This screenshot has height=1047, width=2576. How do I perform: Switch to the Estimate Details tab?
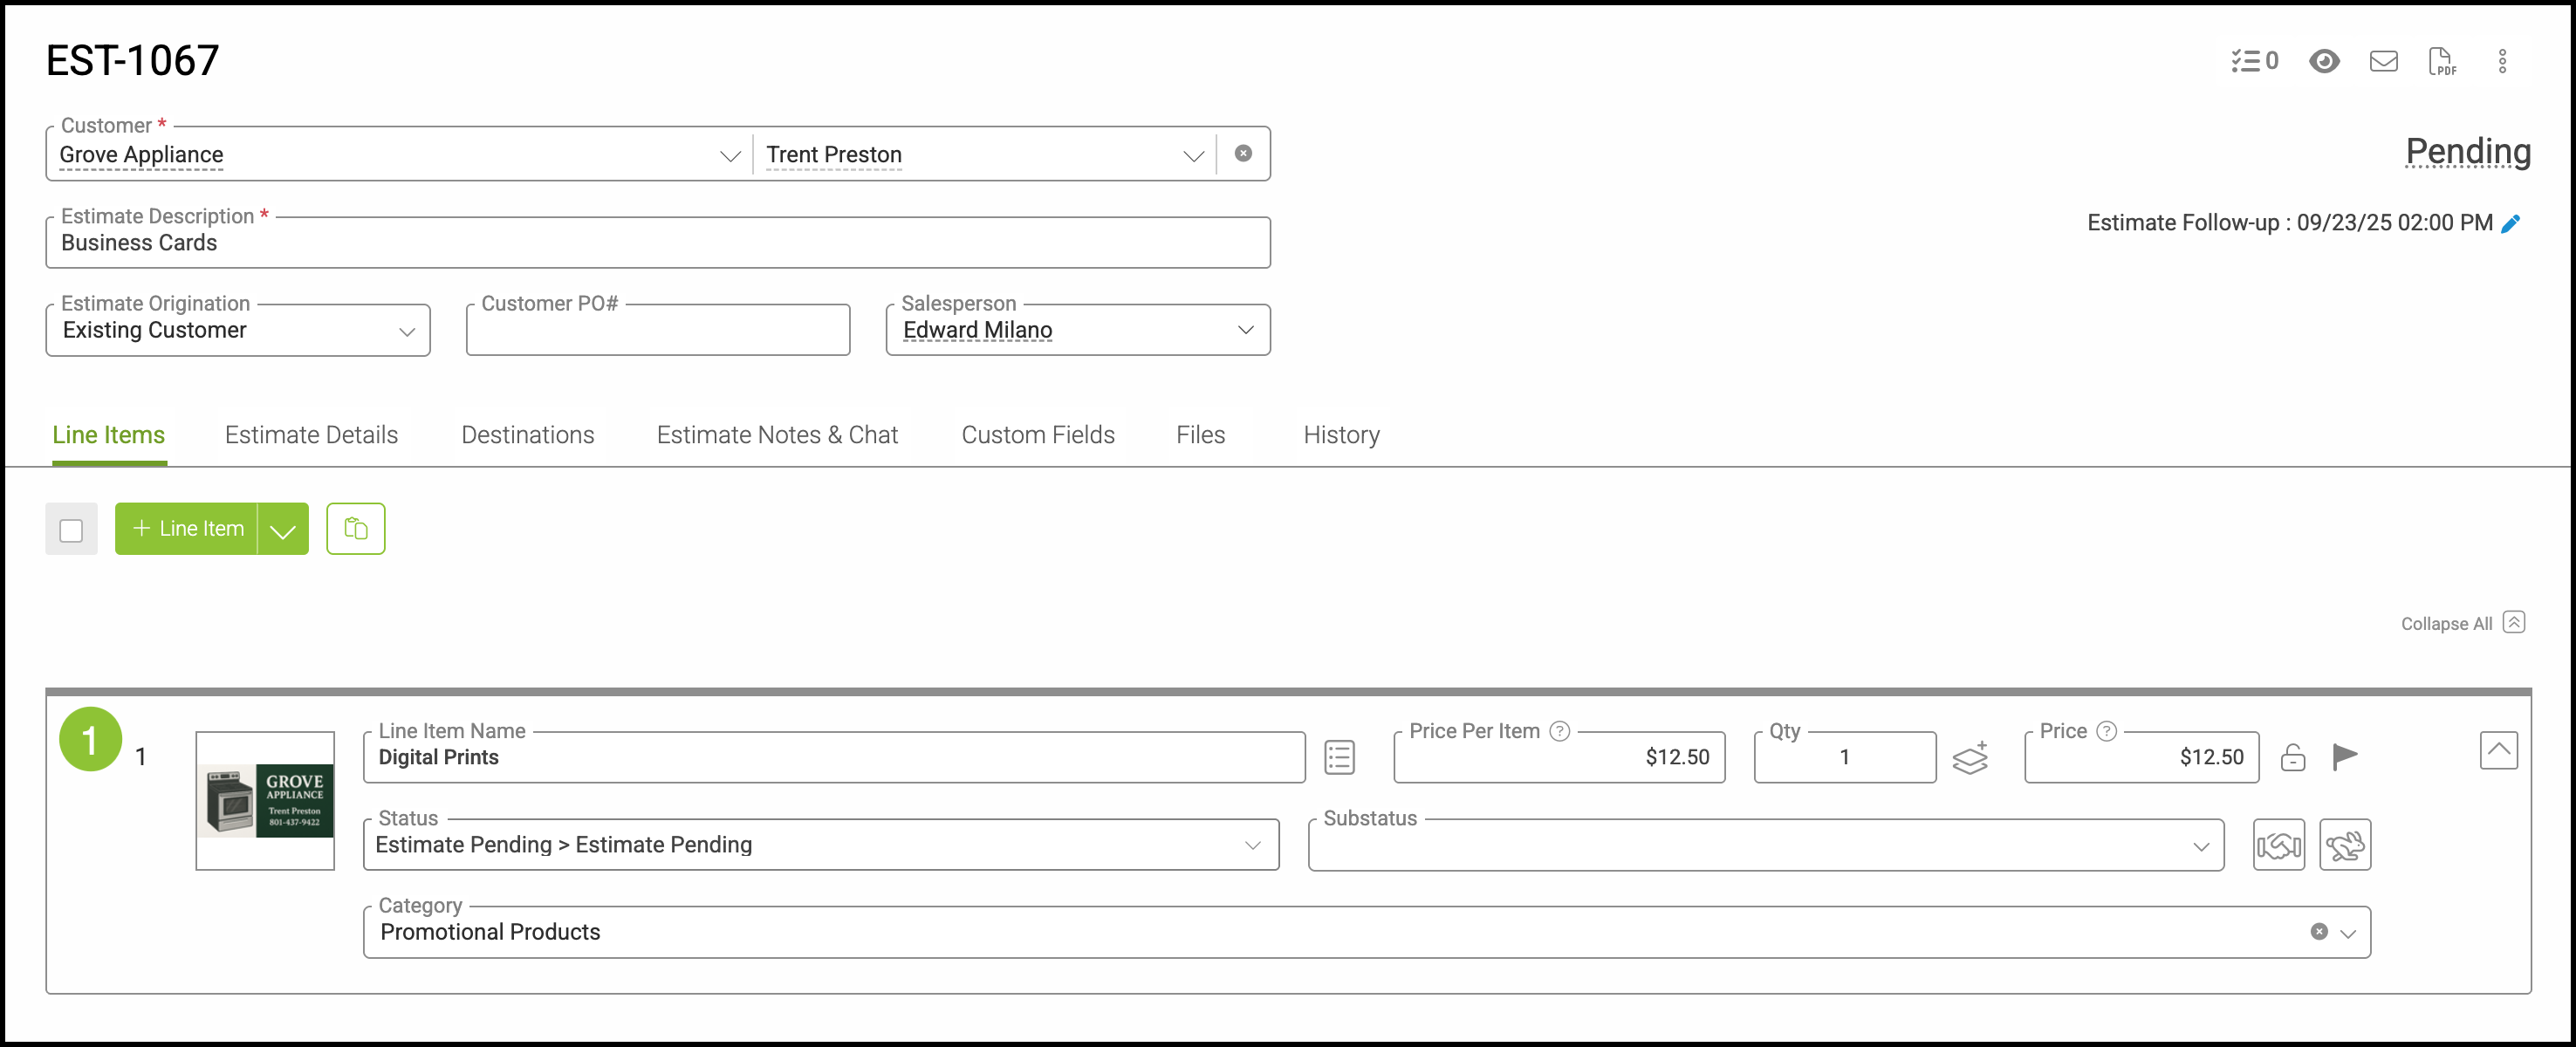[311, 435]
